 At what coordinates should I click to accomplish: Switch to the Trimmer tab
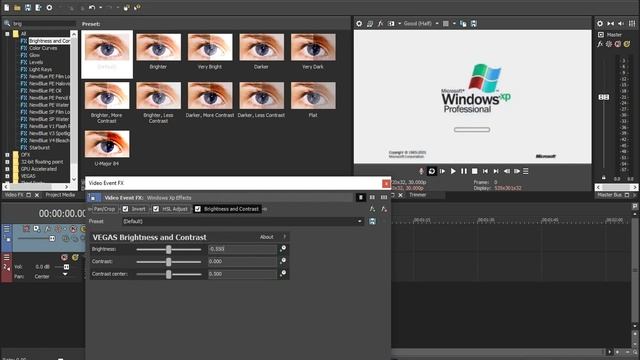[x=418, y=195]
